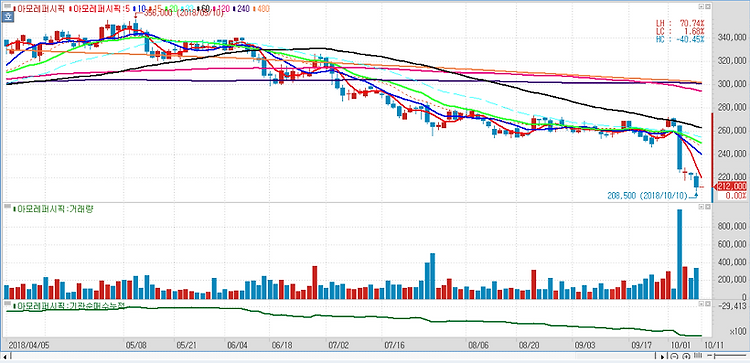Click the LC 1.68% stat
The height and width of the screenshot is (363, 750).
pyautogui.click(x=680, y=31)
